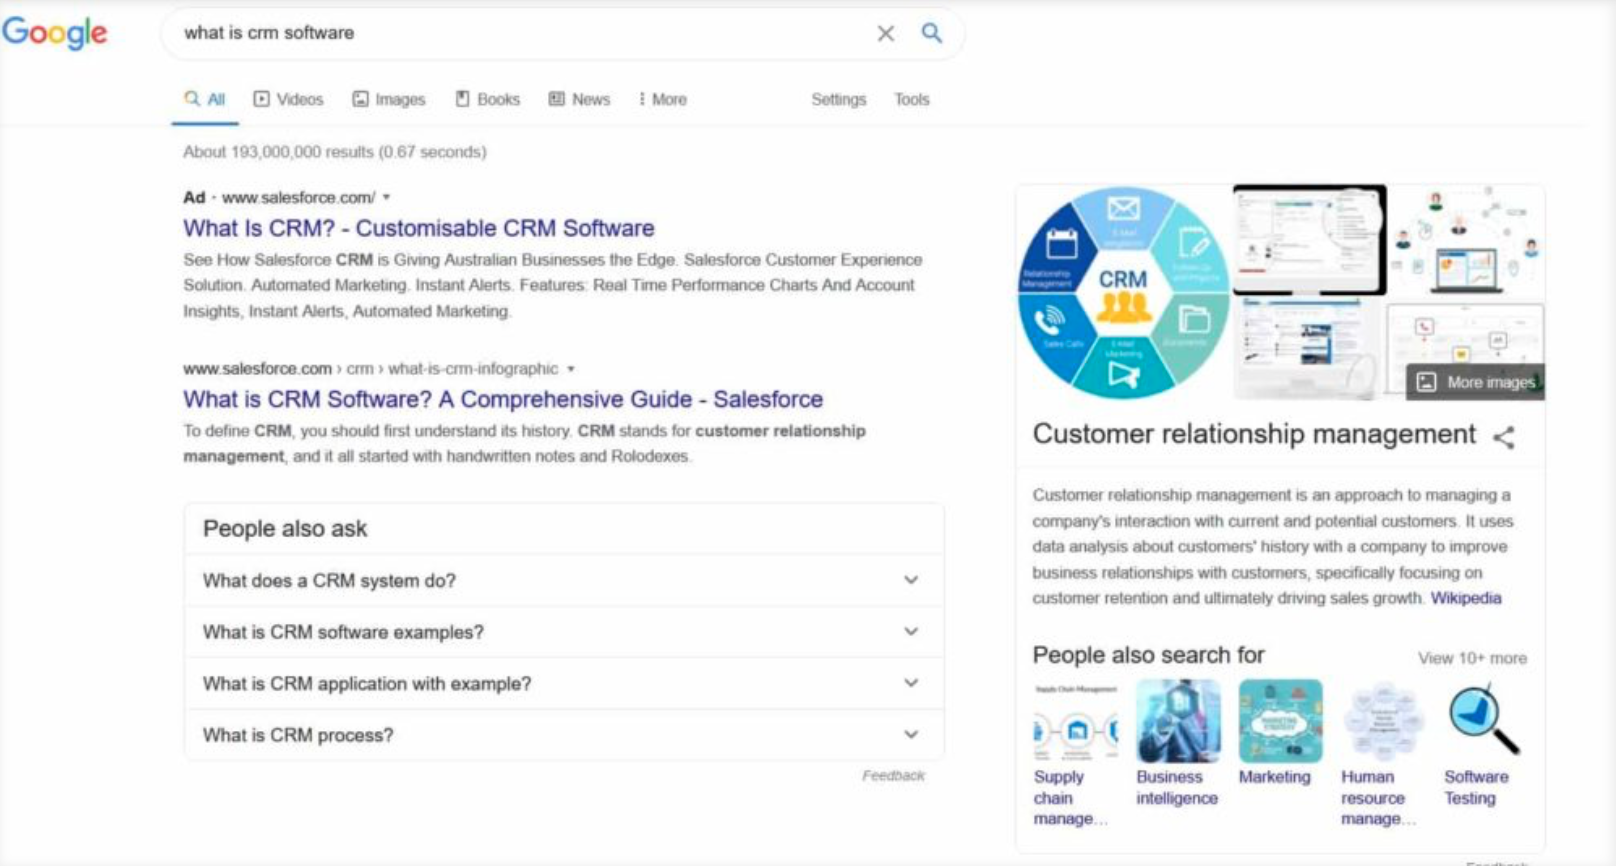1616x866 pixels.
Task: Click the 'People also ask' heading
Action: click(285, 529)
